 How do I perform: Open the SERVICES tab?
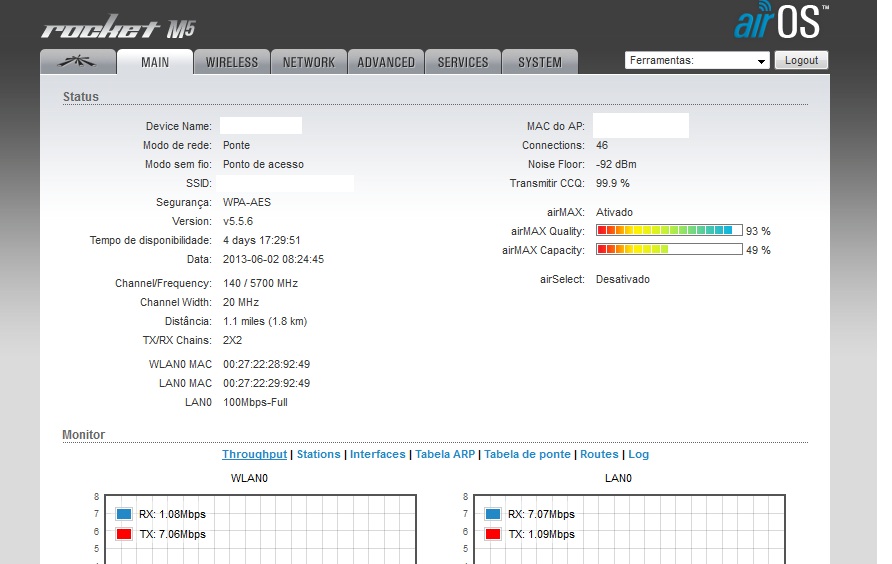tap(462, 61)
